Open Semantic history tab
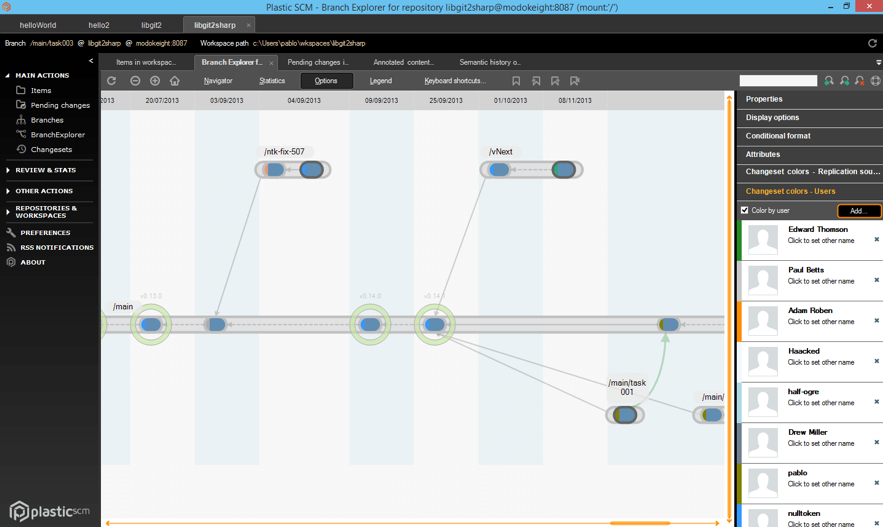The height and width of the screenshot is (527, 883). (x=490, y=62)
